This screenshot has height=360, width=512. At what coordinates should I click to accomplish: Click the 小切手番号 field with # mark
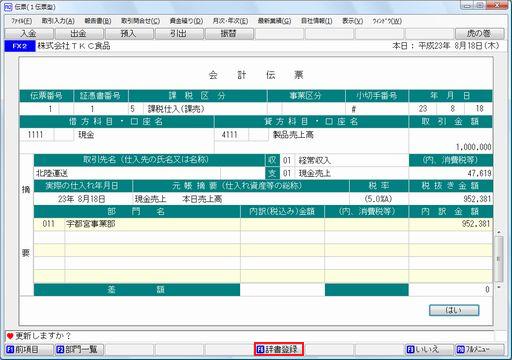[x=377, y=109]
